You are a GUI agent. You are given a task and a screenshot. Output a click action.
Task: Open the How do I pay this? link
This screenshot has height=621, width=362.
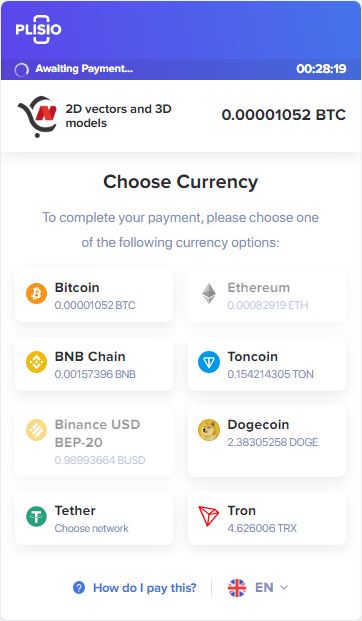[145, 588]
